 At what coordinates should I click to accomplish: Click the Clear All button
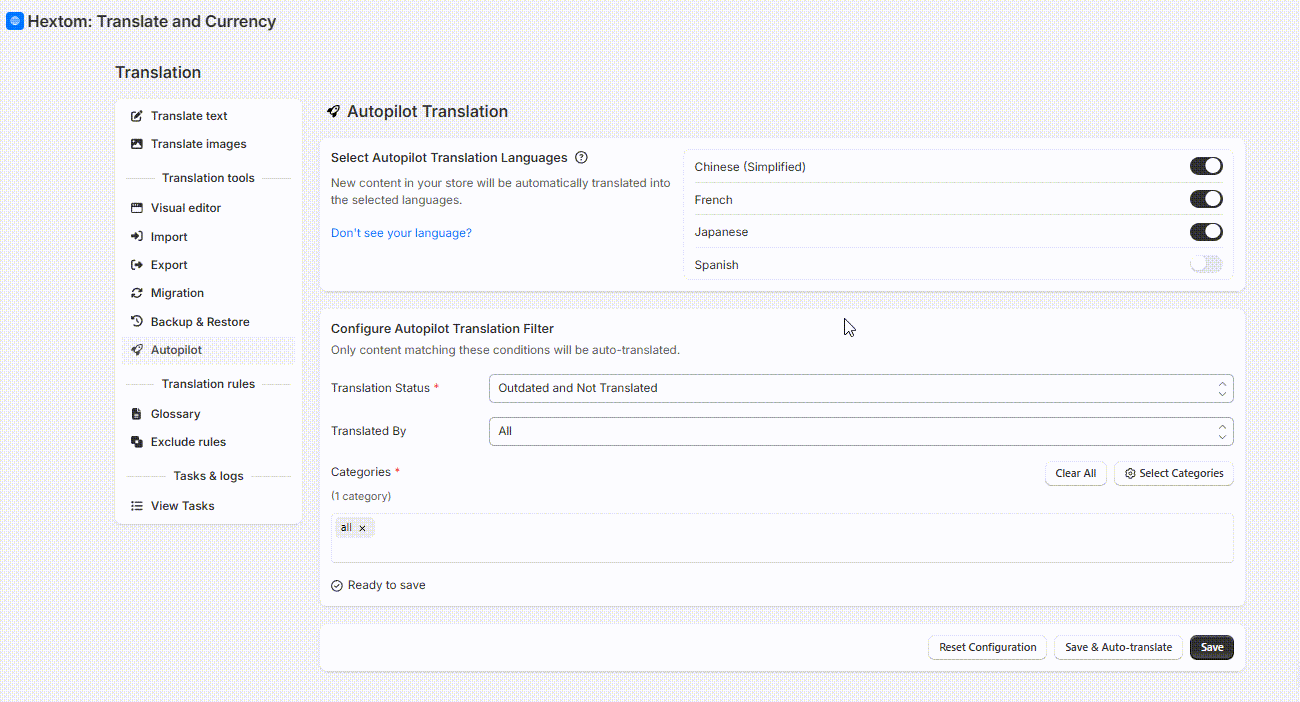(1076, 474)
